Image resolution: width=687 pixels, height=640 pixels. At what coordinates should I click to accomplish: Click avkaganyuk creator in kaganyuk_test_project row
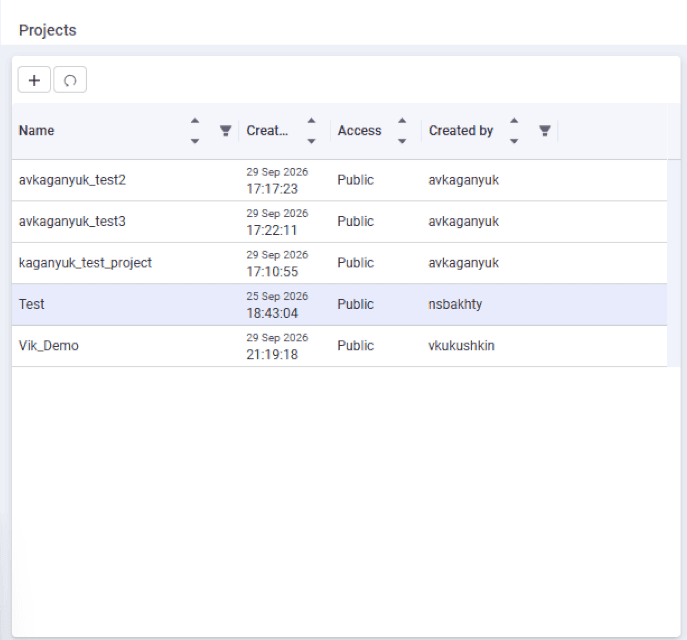pyautogui.click(x=464, y=263)
